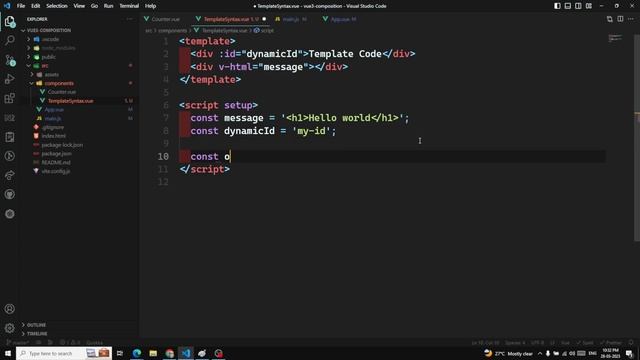This screenshot has height=360, width=640.
Task: Open the File menu
Action: click(21, 6)
